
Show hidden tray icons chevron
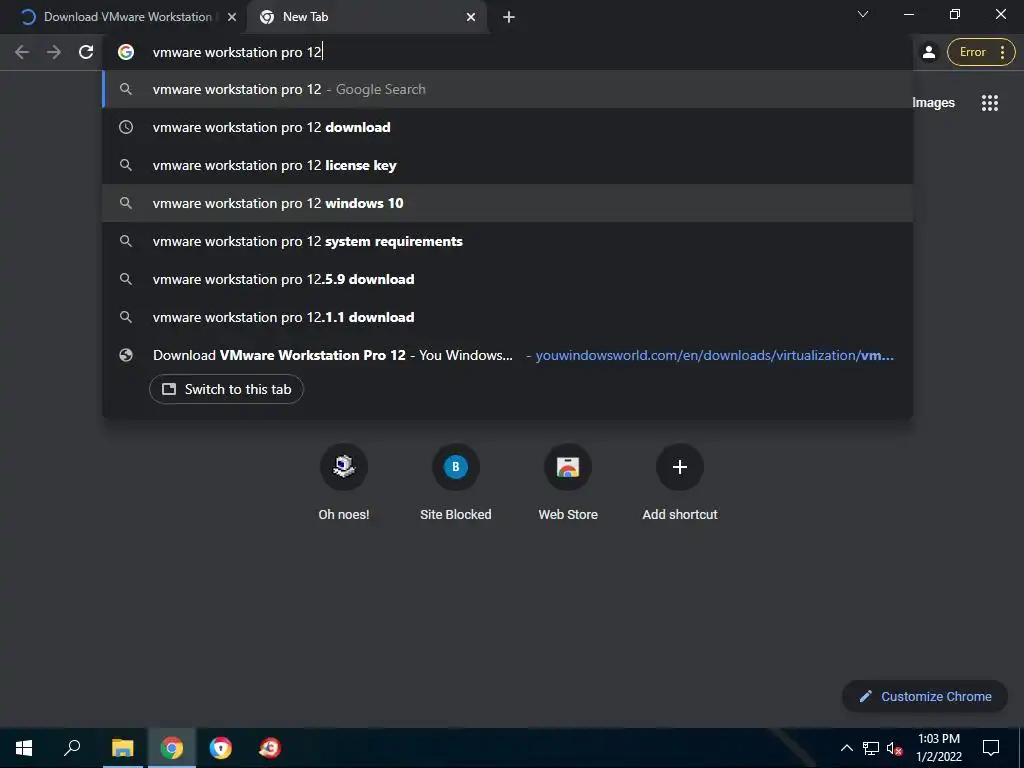pyautogui.click(x=846, y=748)
